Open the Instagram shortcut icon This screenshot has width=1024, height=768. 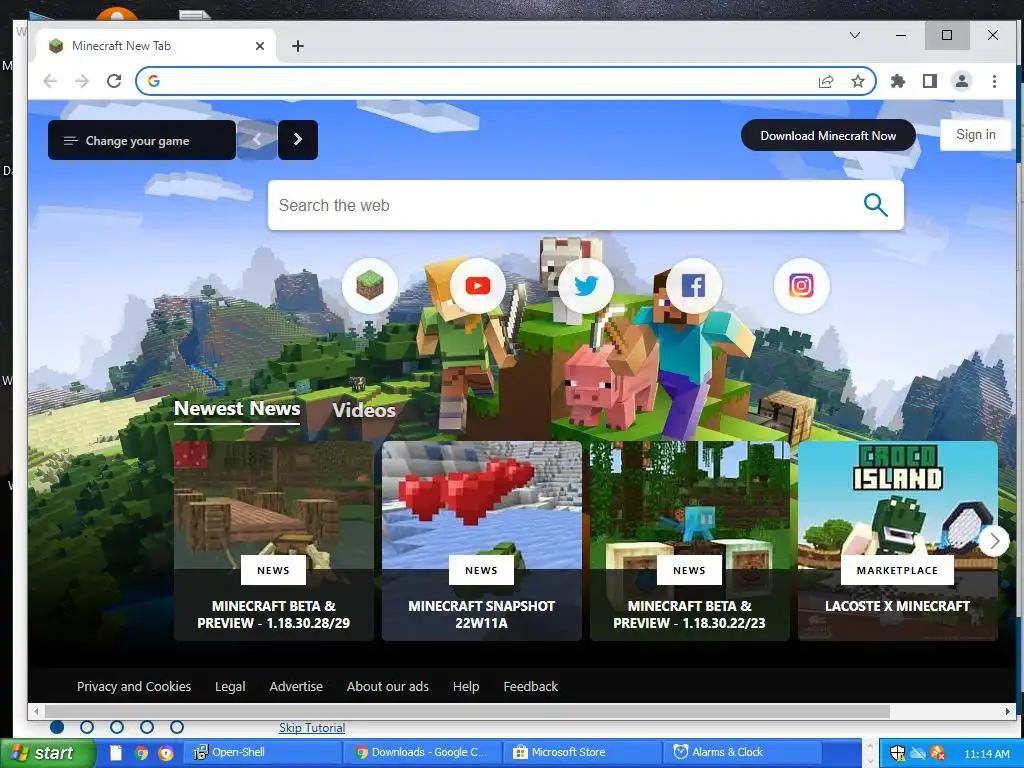point(801,285)
